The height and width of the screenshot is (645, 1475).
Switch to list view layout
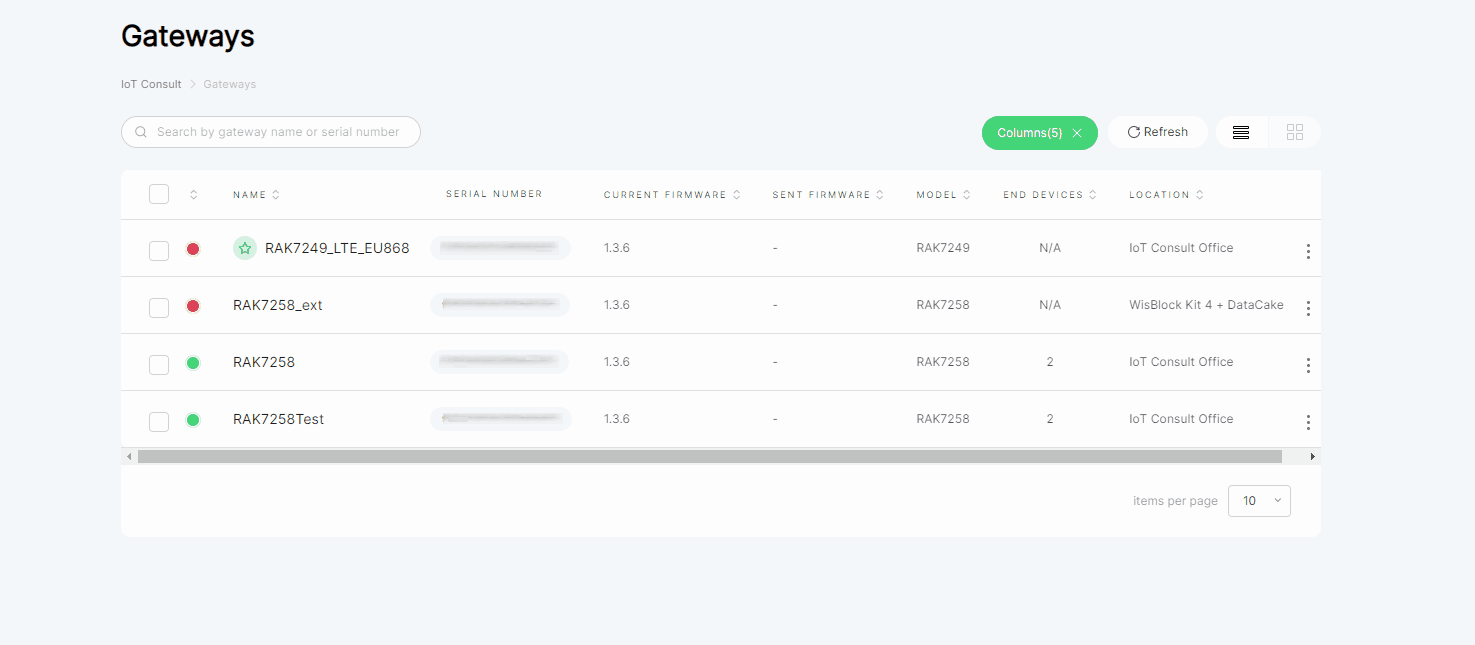[x=1241, y=132]
